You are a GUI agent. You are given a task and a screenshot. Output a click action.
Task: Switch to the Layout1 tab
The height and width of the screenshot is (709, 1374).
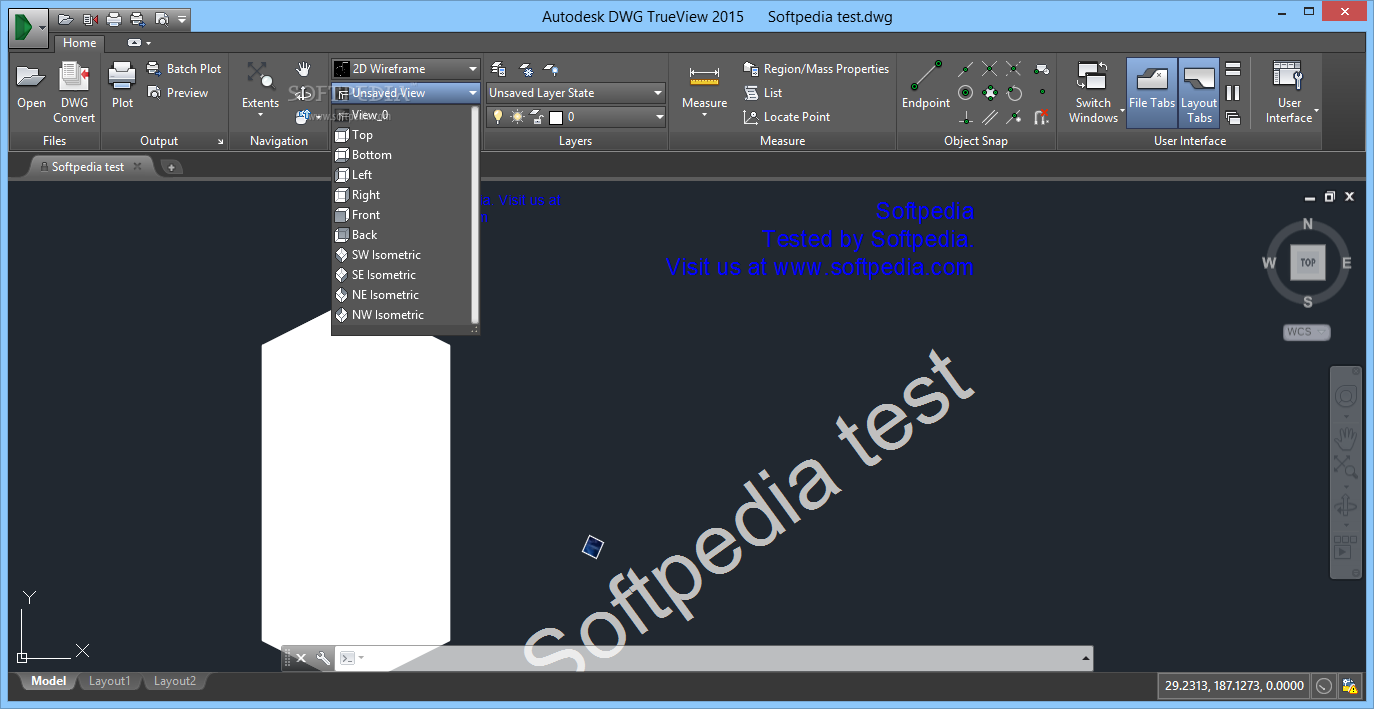pyautogui.click(x=109, y=681)
